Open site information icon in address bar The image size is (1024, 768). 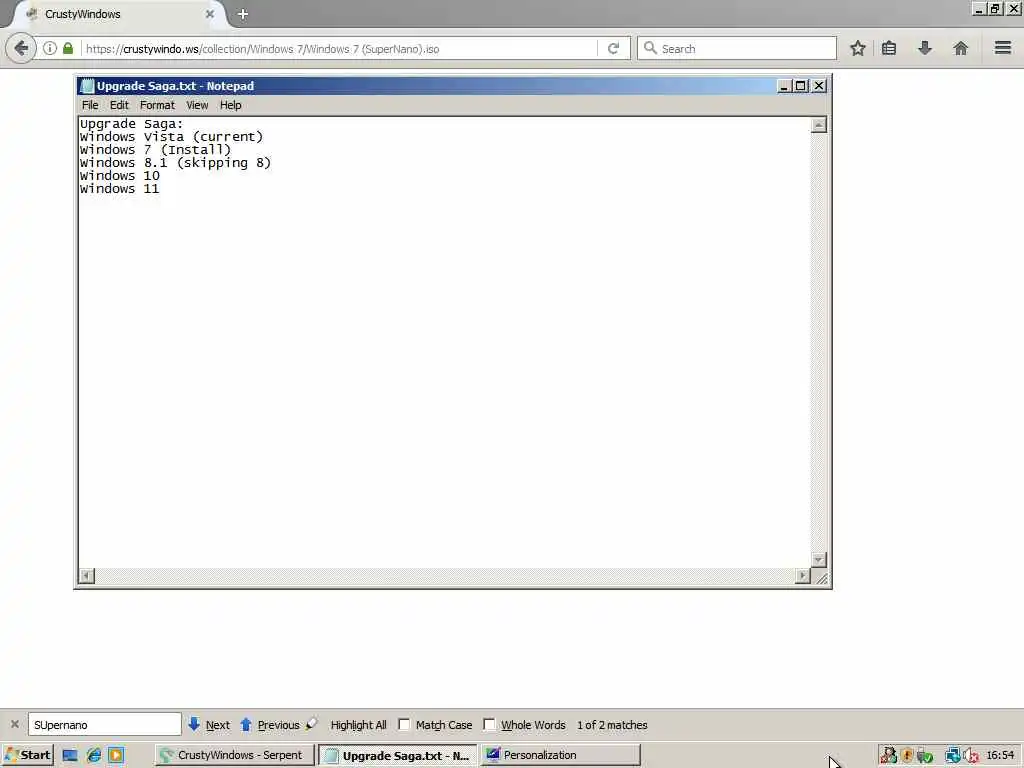[x=50, y=48]
